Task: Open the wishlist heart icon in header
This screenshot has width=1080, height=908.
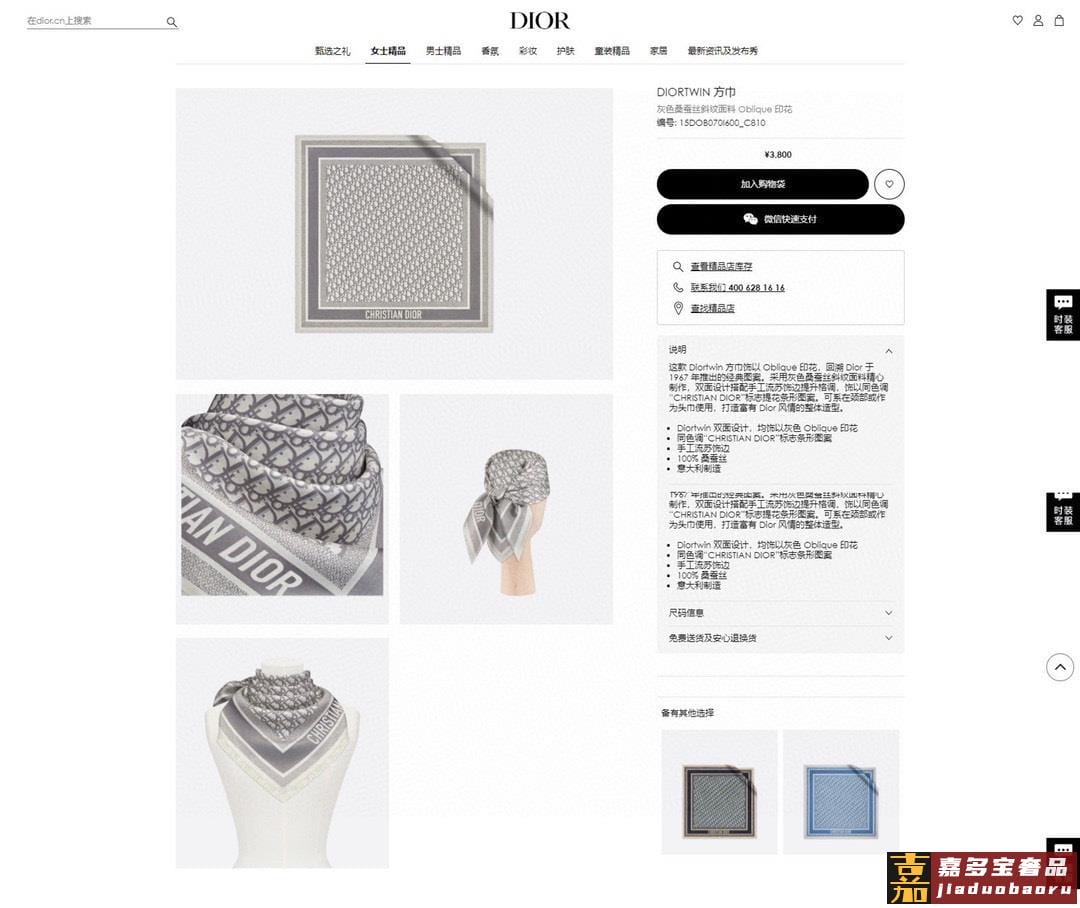Action: pyautogui.click(x=1017, y=21)
